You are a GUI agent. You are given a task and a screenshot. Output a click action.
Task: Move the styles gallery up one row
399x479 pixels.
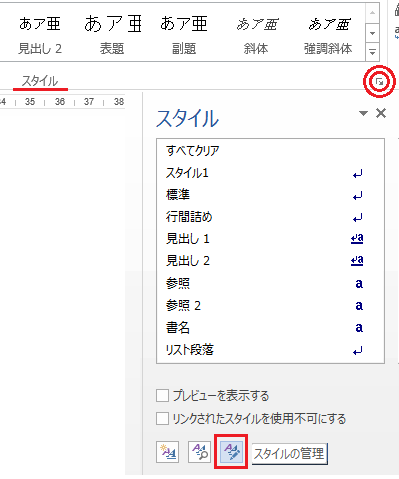click(x=373, y=13)
